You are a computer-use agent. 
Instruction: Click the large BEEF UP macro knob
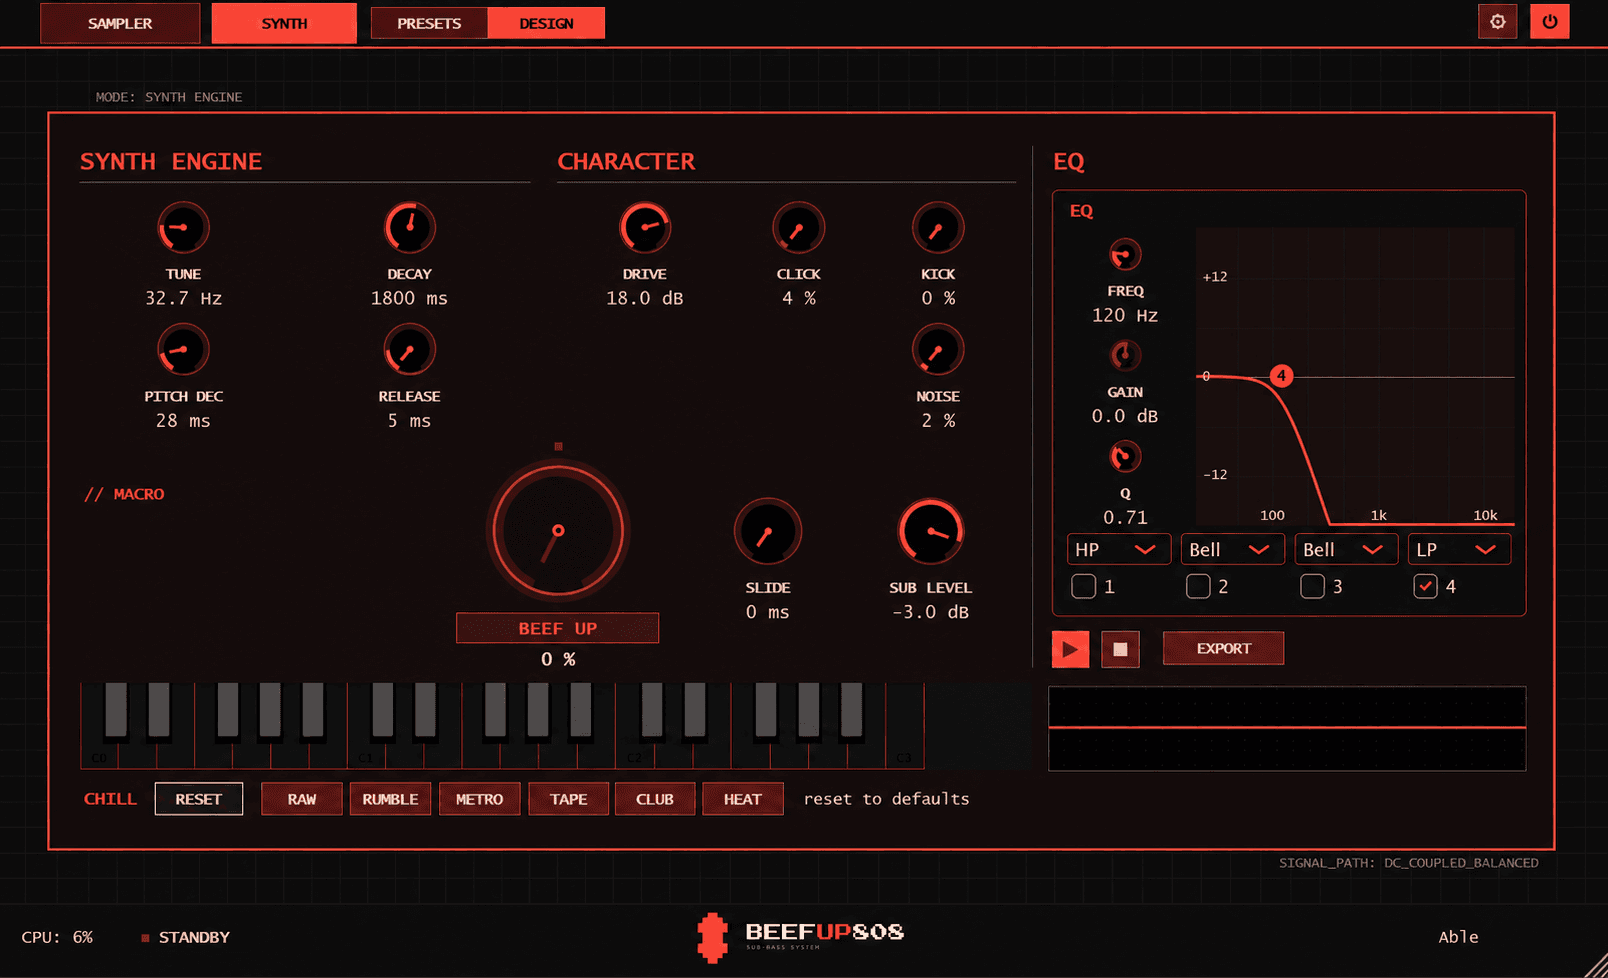click(558, 531)
